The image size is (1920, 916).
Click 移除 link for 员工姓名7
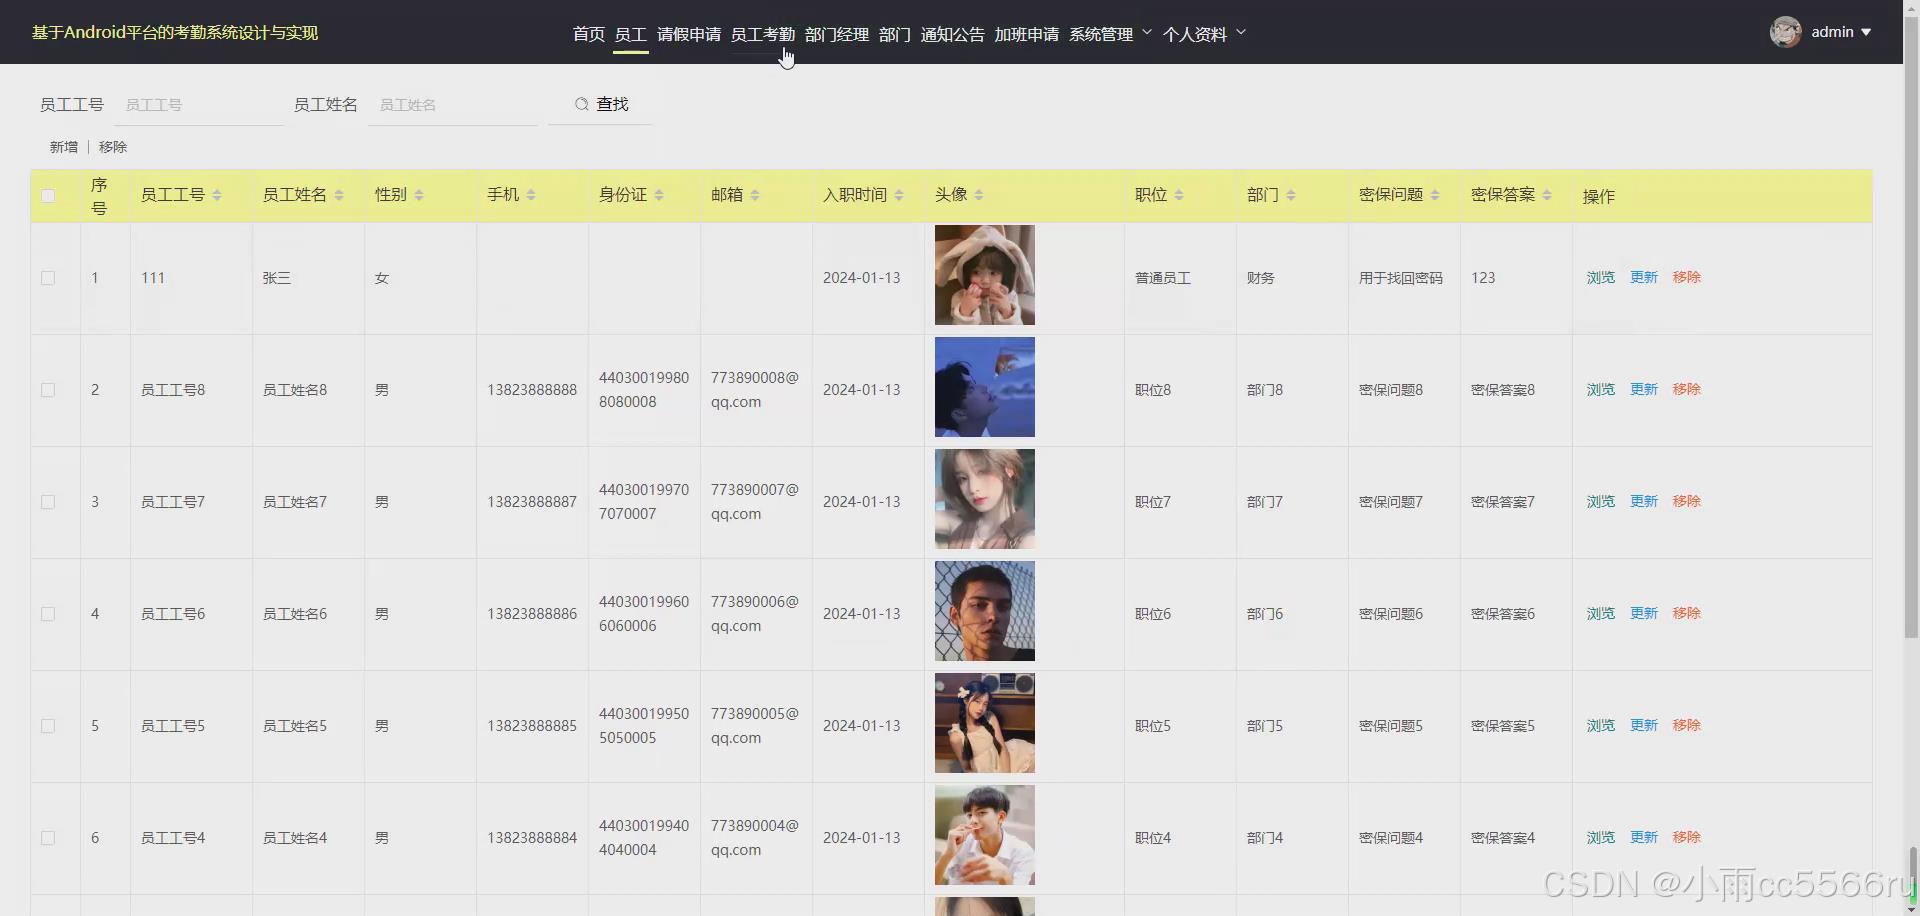[1687, 502]
